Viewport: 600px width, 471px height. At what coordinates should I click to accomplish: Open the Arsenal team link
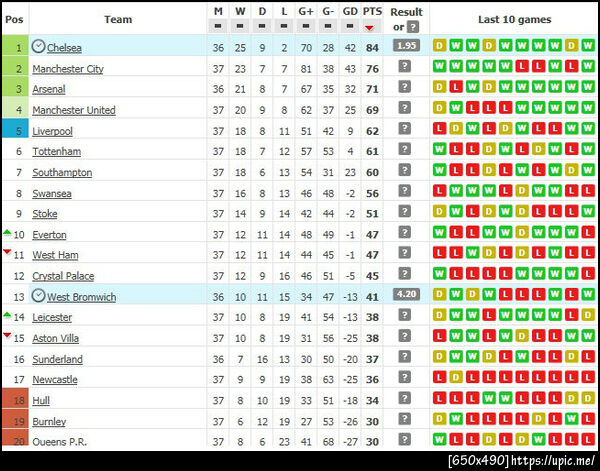[x=49, y=89]
